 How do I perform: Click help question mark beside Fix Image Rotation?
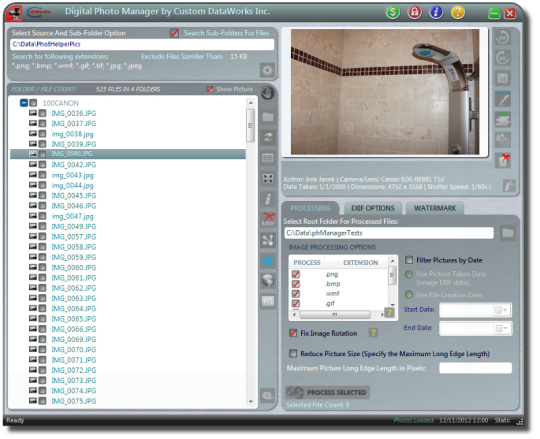coord(373,333)
